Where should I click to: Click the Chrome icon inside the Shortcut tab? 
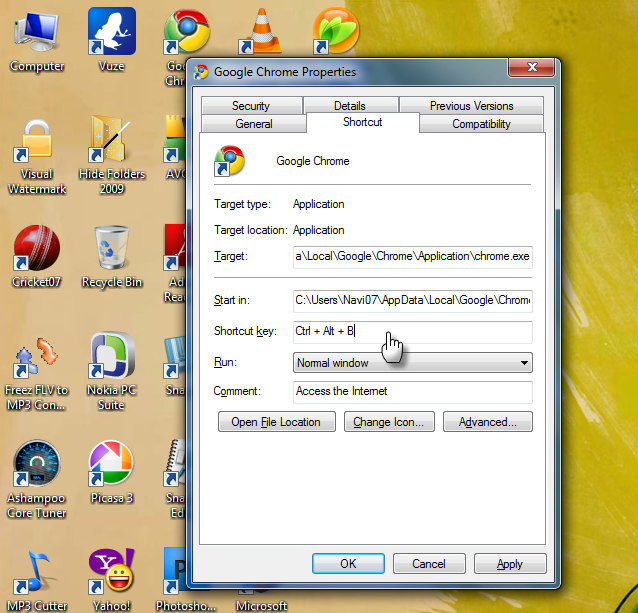click(x=229, y=161)
